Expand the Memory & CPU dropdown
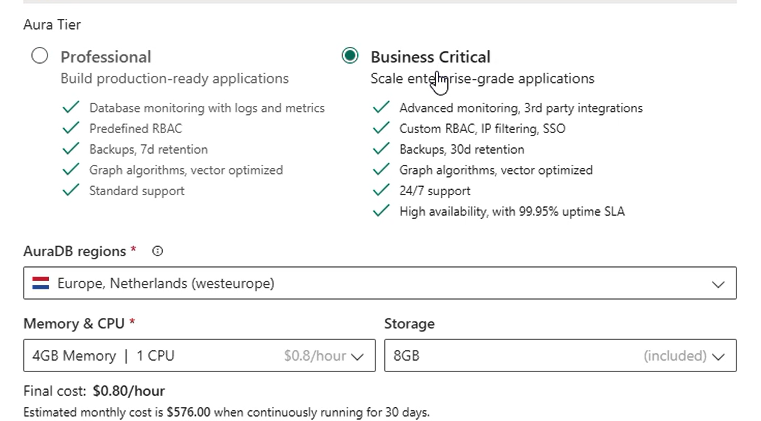 tap(199, 355)
